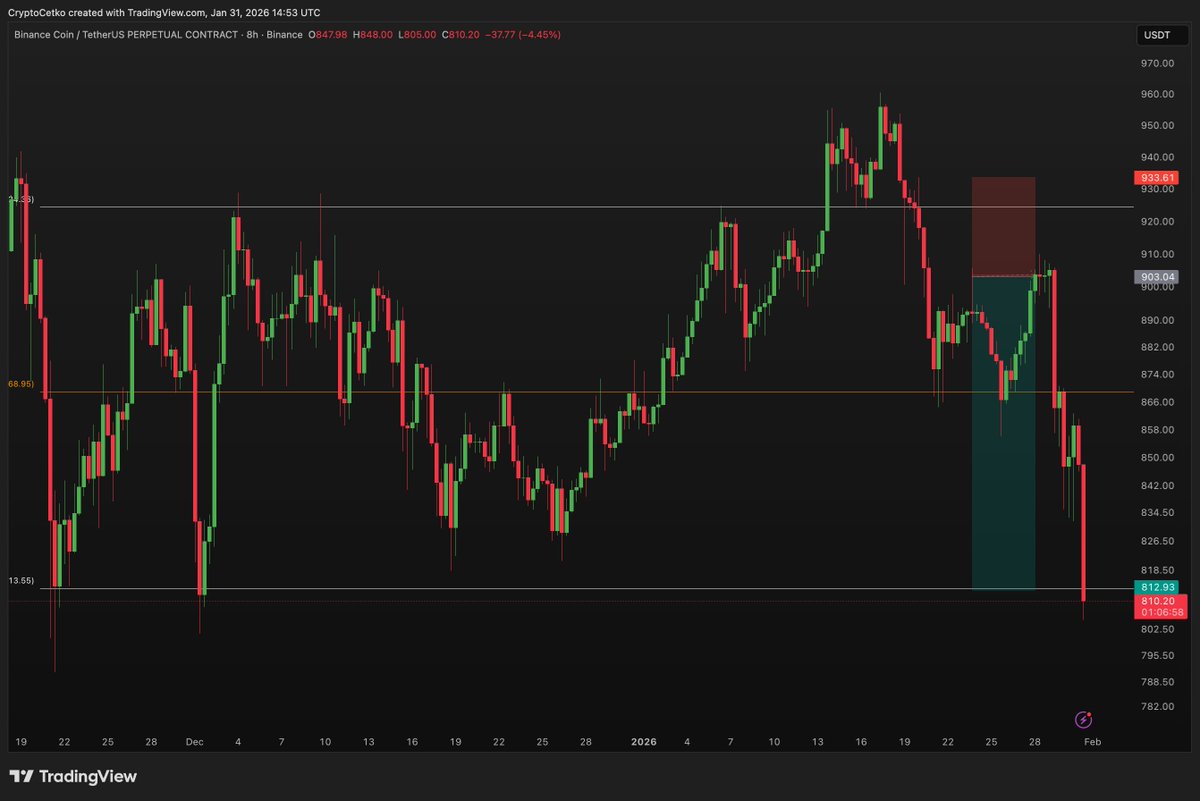Click the low value L805.00
Screen dimensions: 1200x801
tap(416, 35)
